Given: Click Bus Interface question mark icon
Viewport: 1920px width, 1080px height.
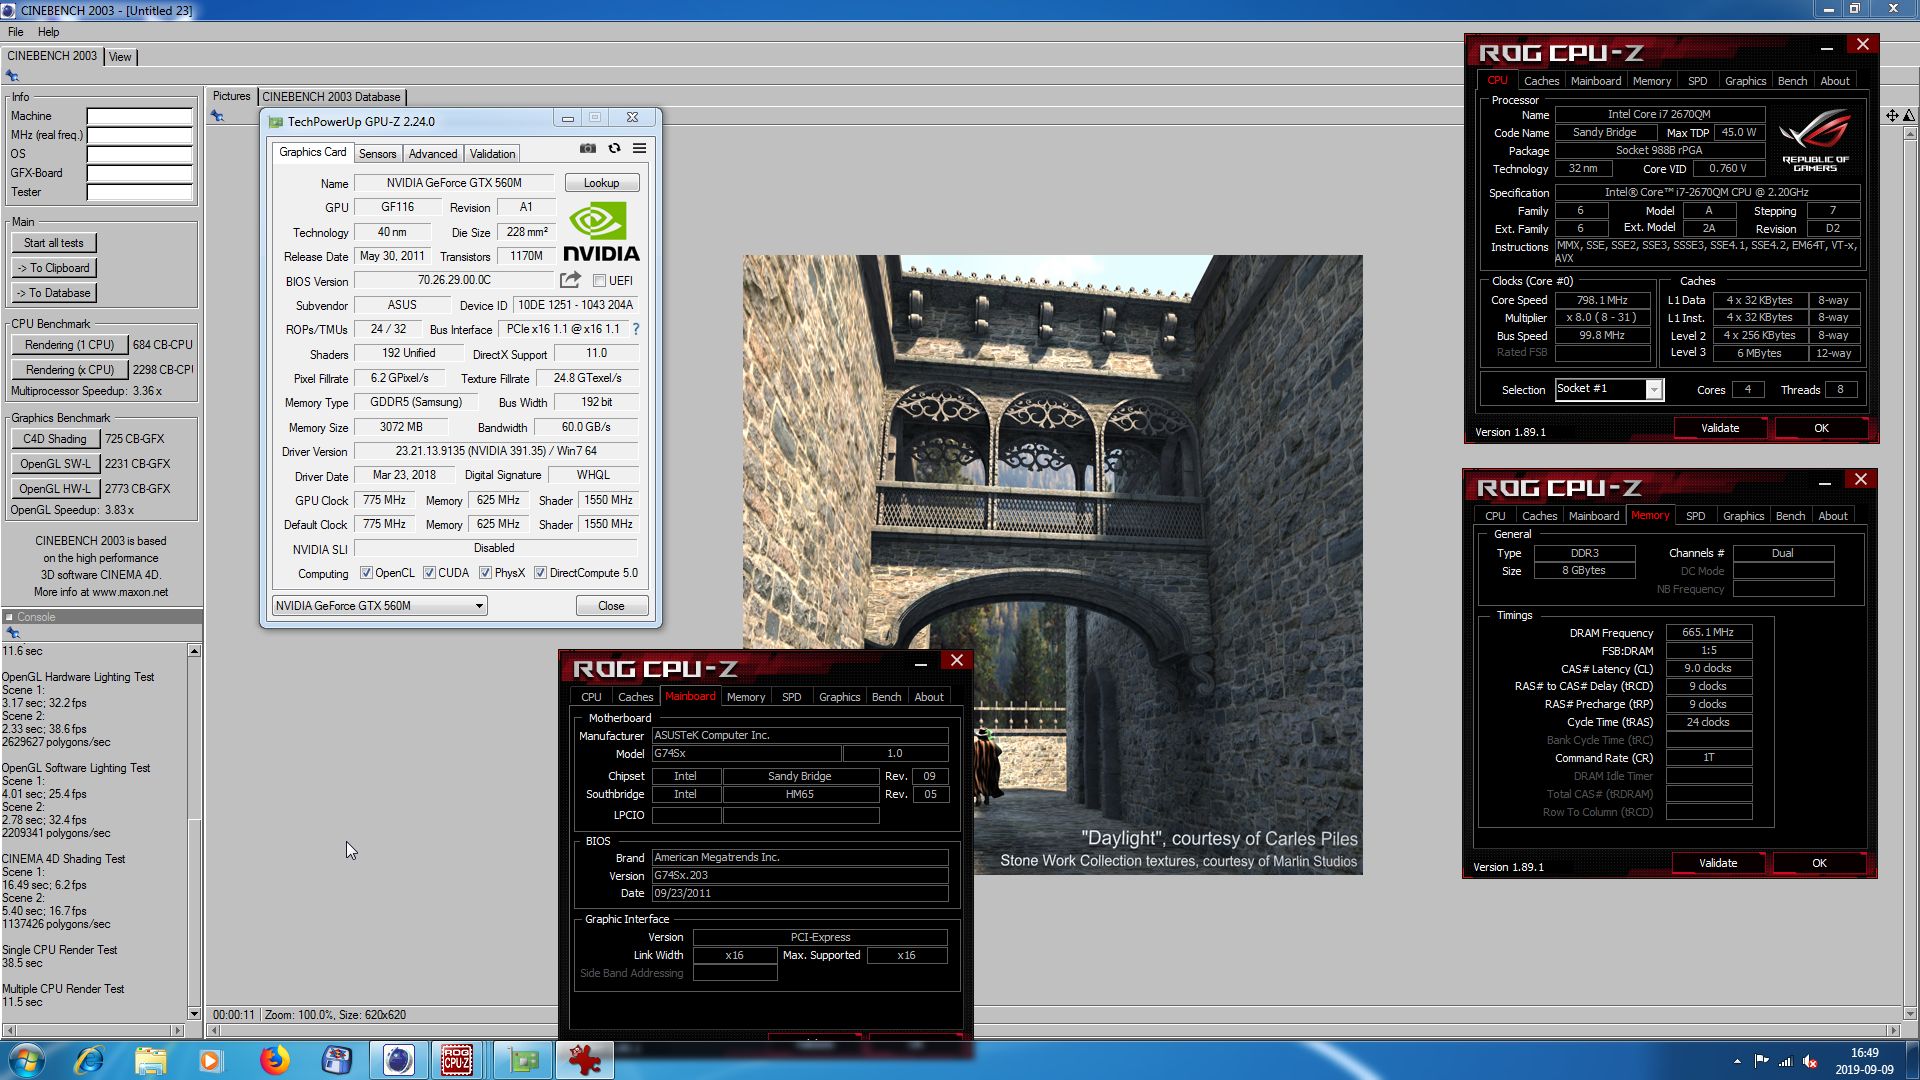Looking at the screenshot, I should click(635, 329).
